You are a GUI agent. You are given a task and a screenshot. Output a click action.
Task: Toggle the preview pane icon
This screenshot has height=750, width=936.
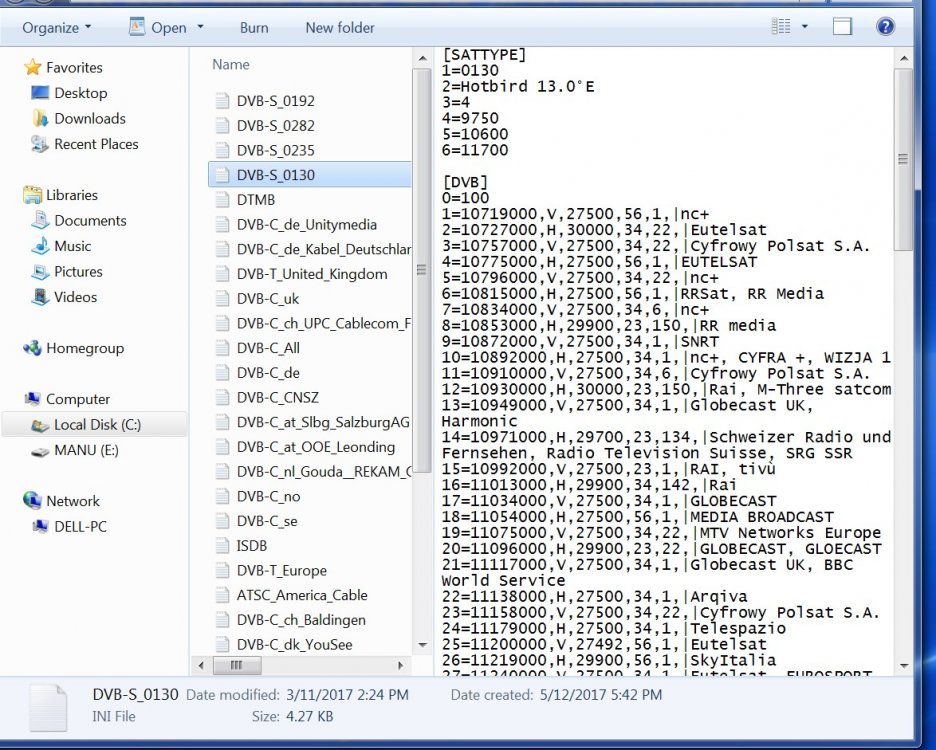843,27
